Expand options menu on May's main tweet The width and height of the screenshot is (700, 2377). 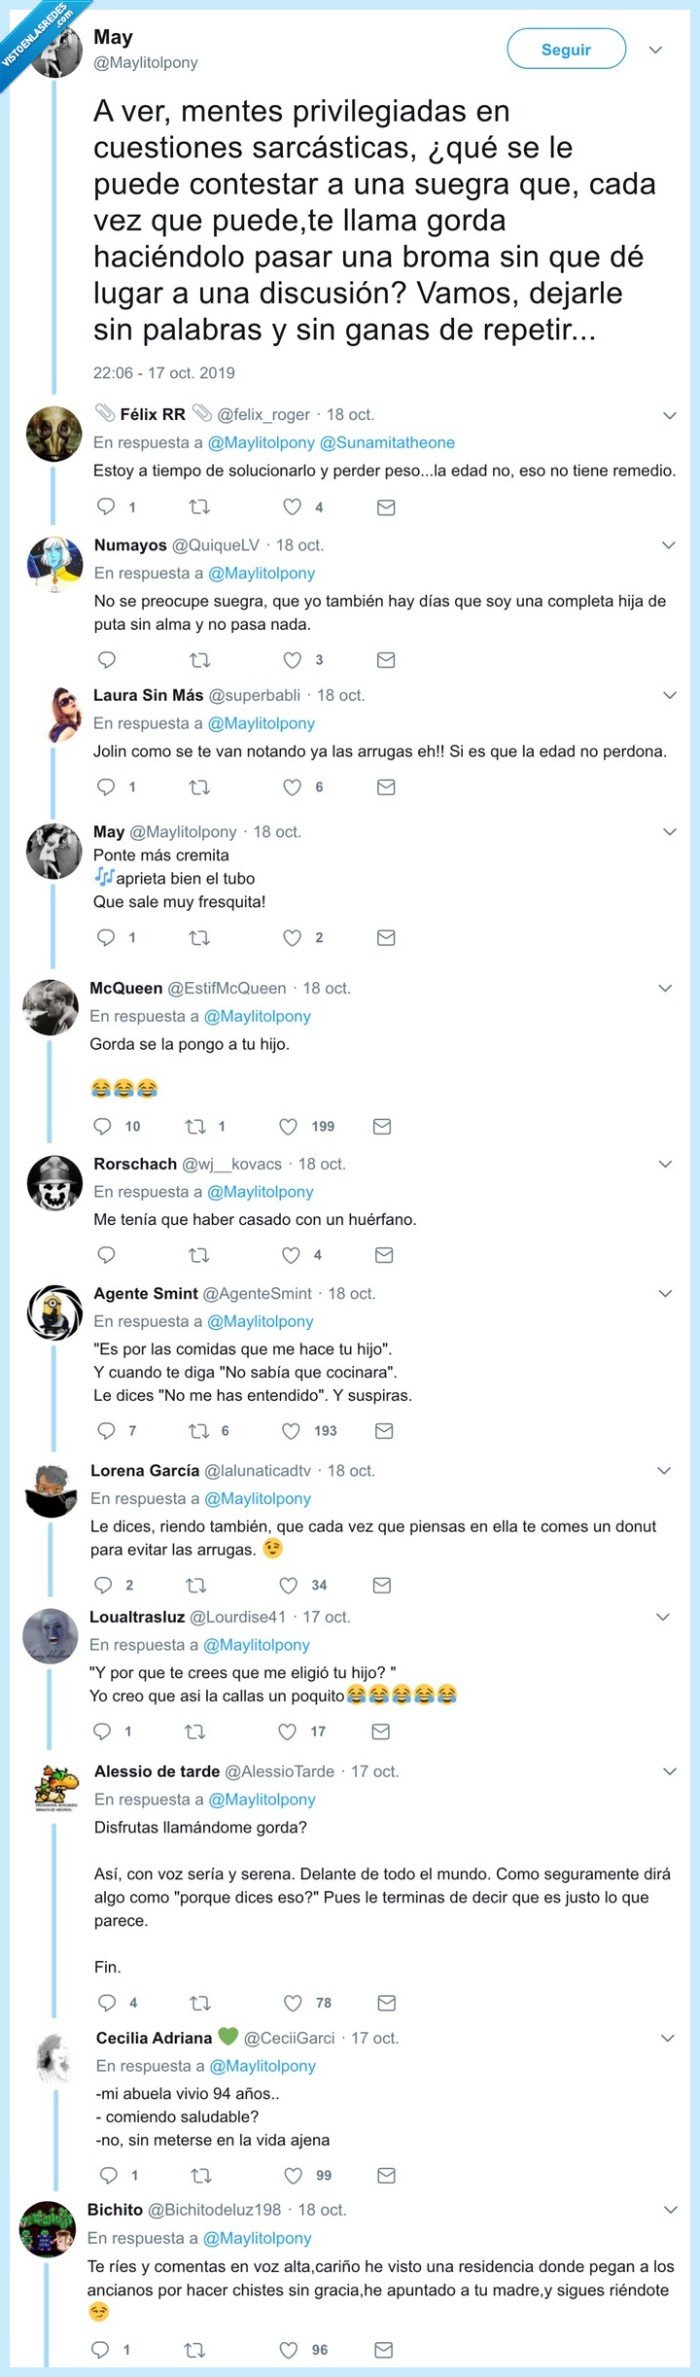point(655,47)
